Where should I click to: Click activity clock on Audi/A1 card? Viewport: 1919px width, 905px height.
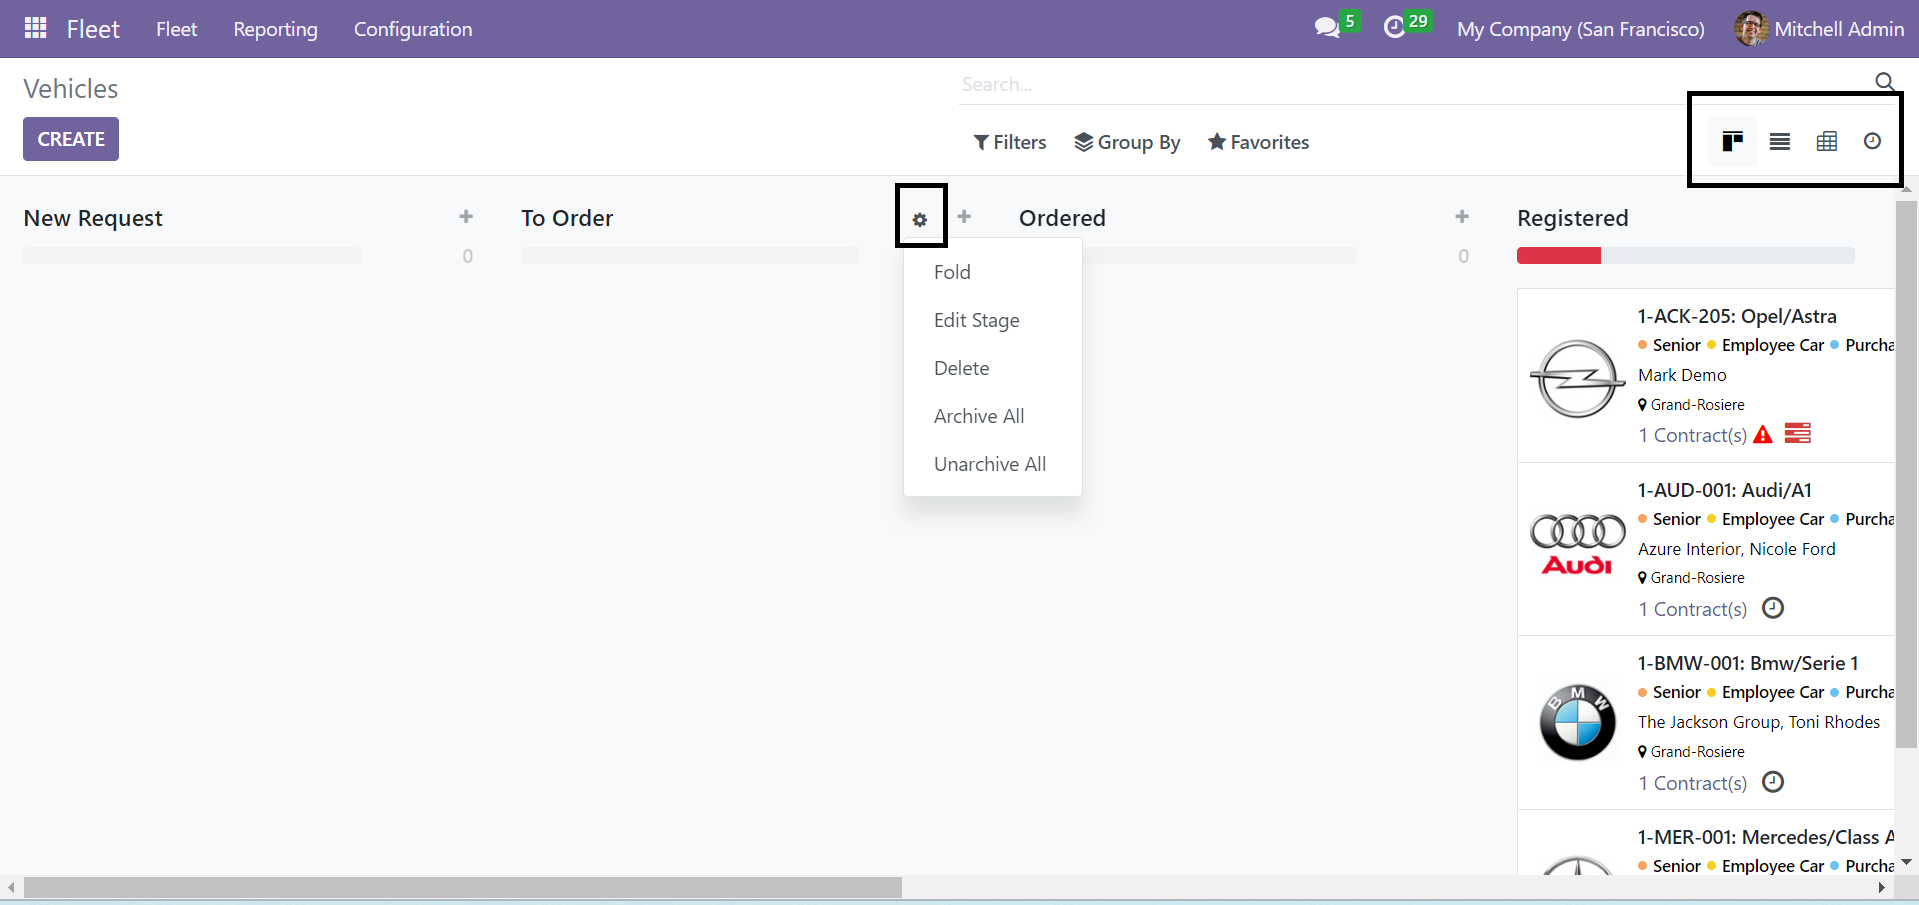coord(1773,608)
